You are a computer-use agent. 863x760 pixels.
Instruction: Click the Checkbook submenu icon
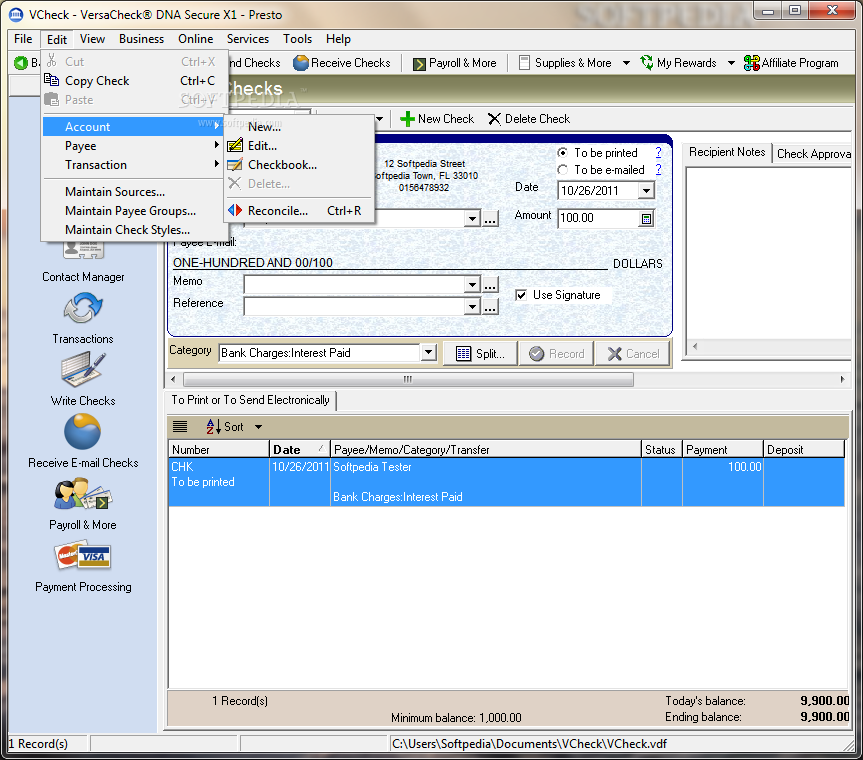pos(235,165)
